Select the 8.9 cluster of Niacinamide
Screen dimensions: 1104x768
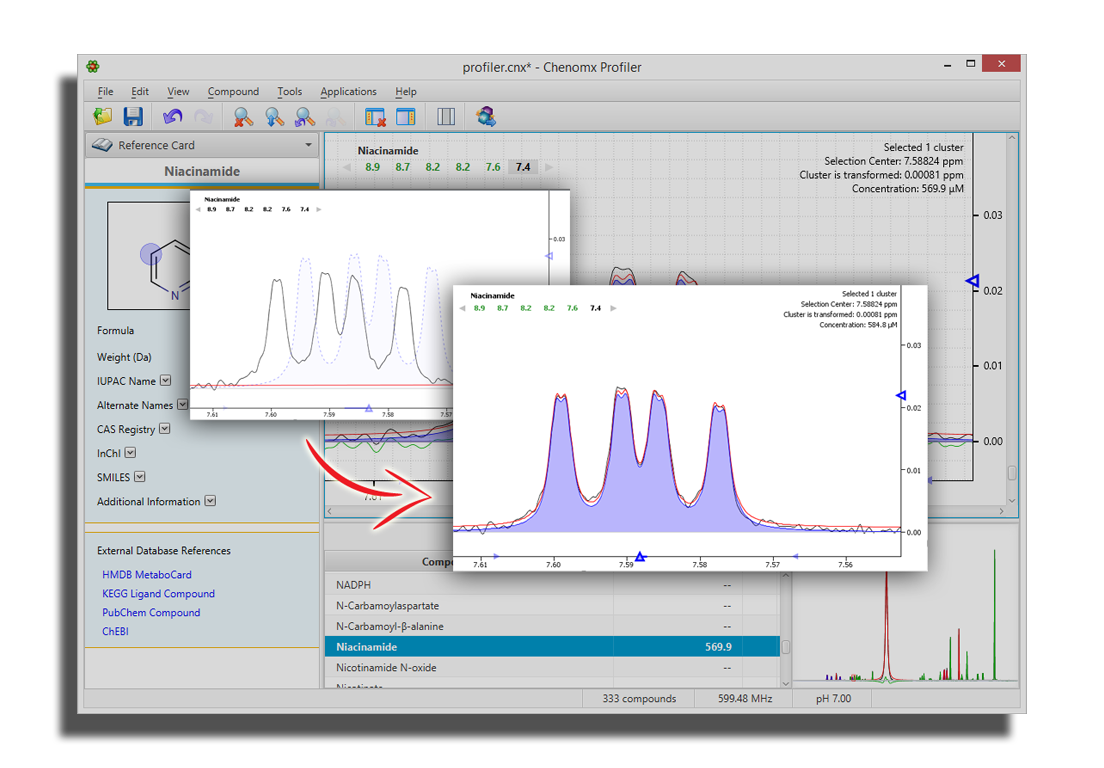tap(372, 168)
